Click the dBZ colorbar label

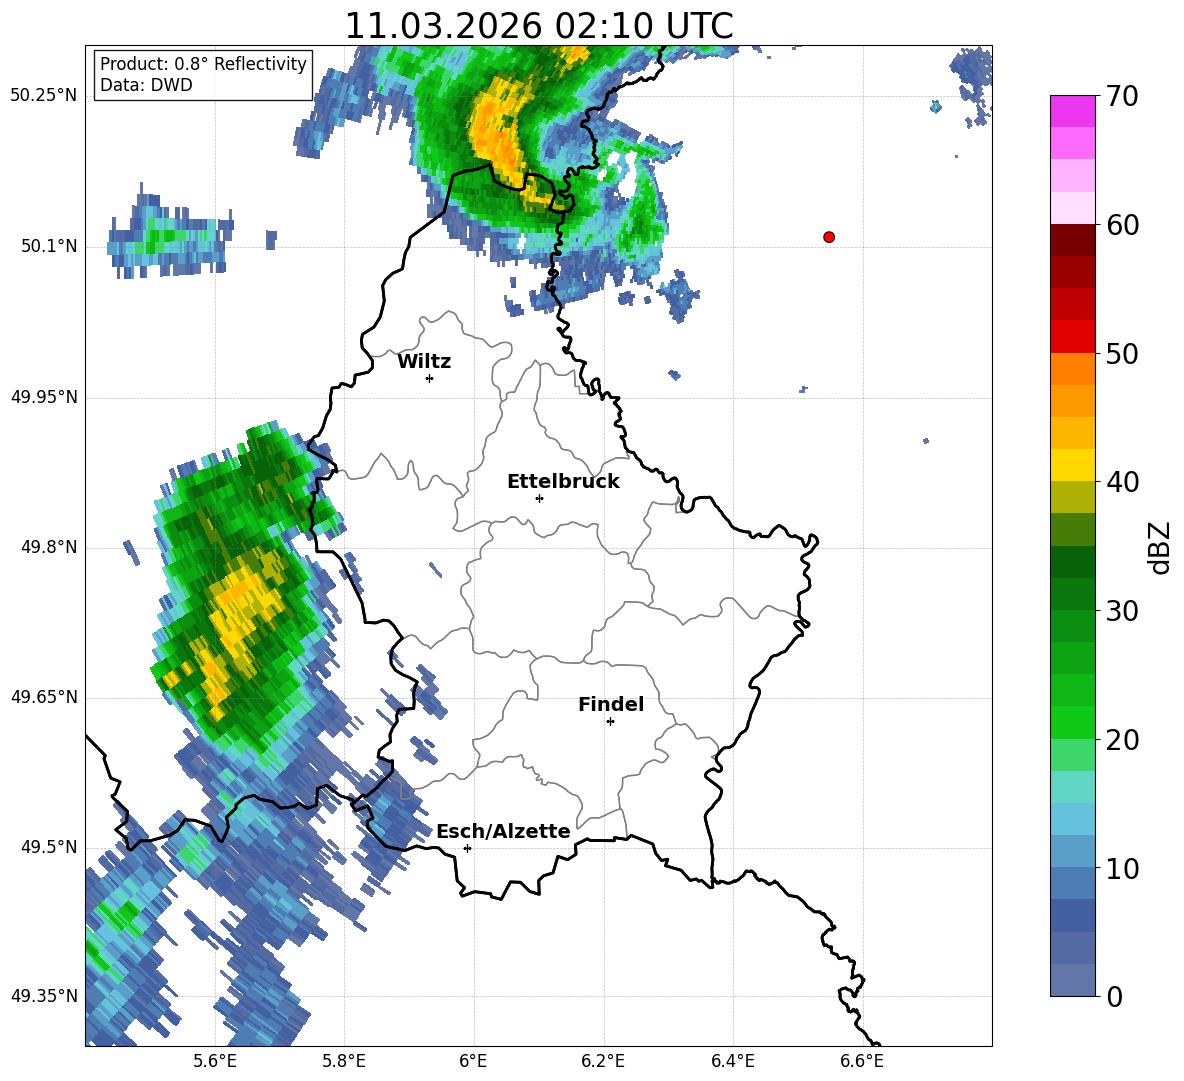click(1160, 548)
